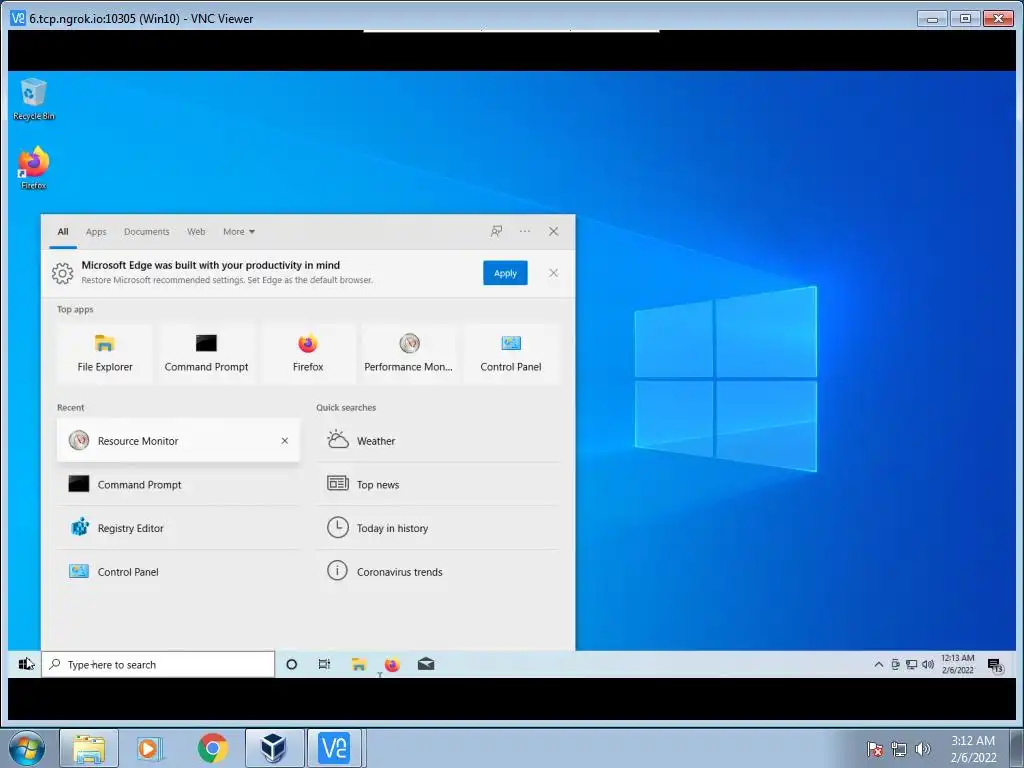The image size is (1024, 768).
Task: Open Control Panel in Recent list
Action: pos(178,571)
